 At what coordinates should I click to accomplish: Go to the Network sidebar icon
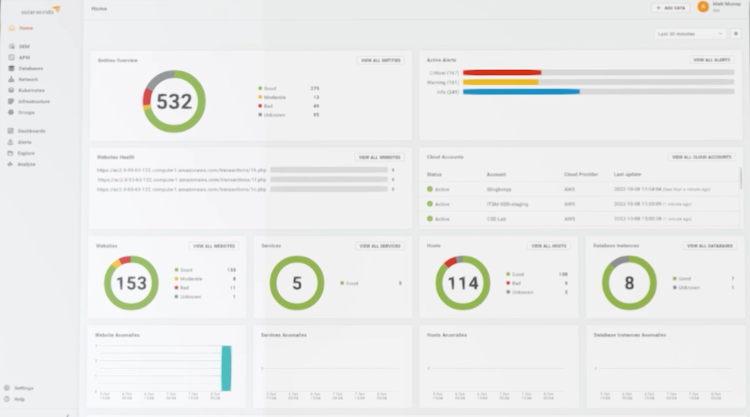[11, 79]
